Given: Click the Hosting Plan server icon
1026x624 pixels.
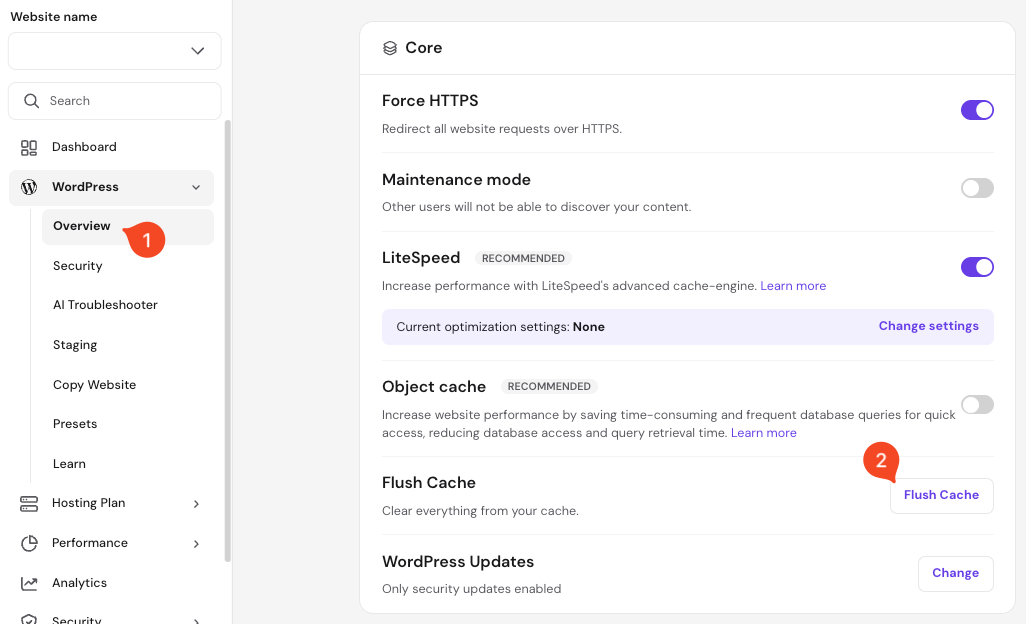Looking at the screenshot, I should click(x=29, y=504).
